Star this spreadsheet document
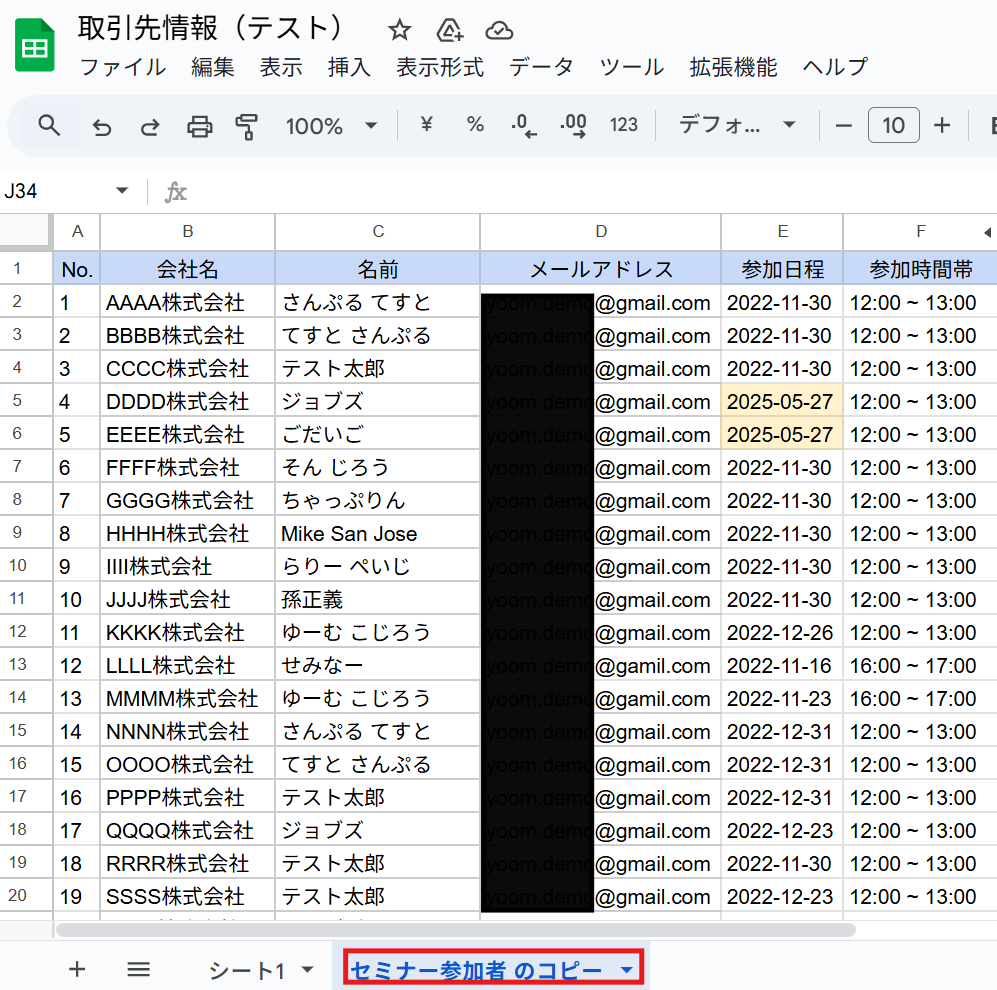Viewport: 997px width, 990px height. click(399, 30)
